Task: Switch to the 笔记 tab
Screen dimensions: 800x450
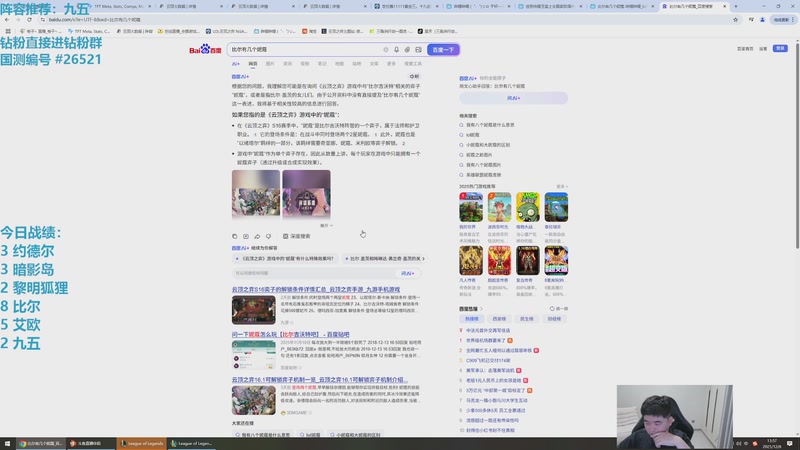Action: pyautogui.click(x=322, y=64)
